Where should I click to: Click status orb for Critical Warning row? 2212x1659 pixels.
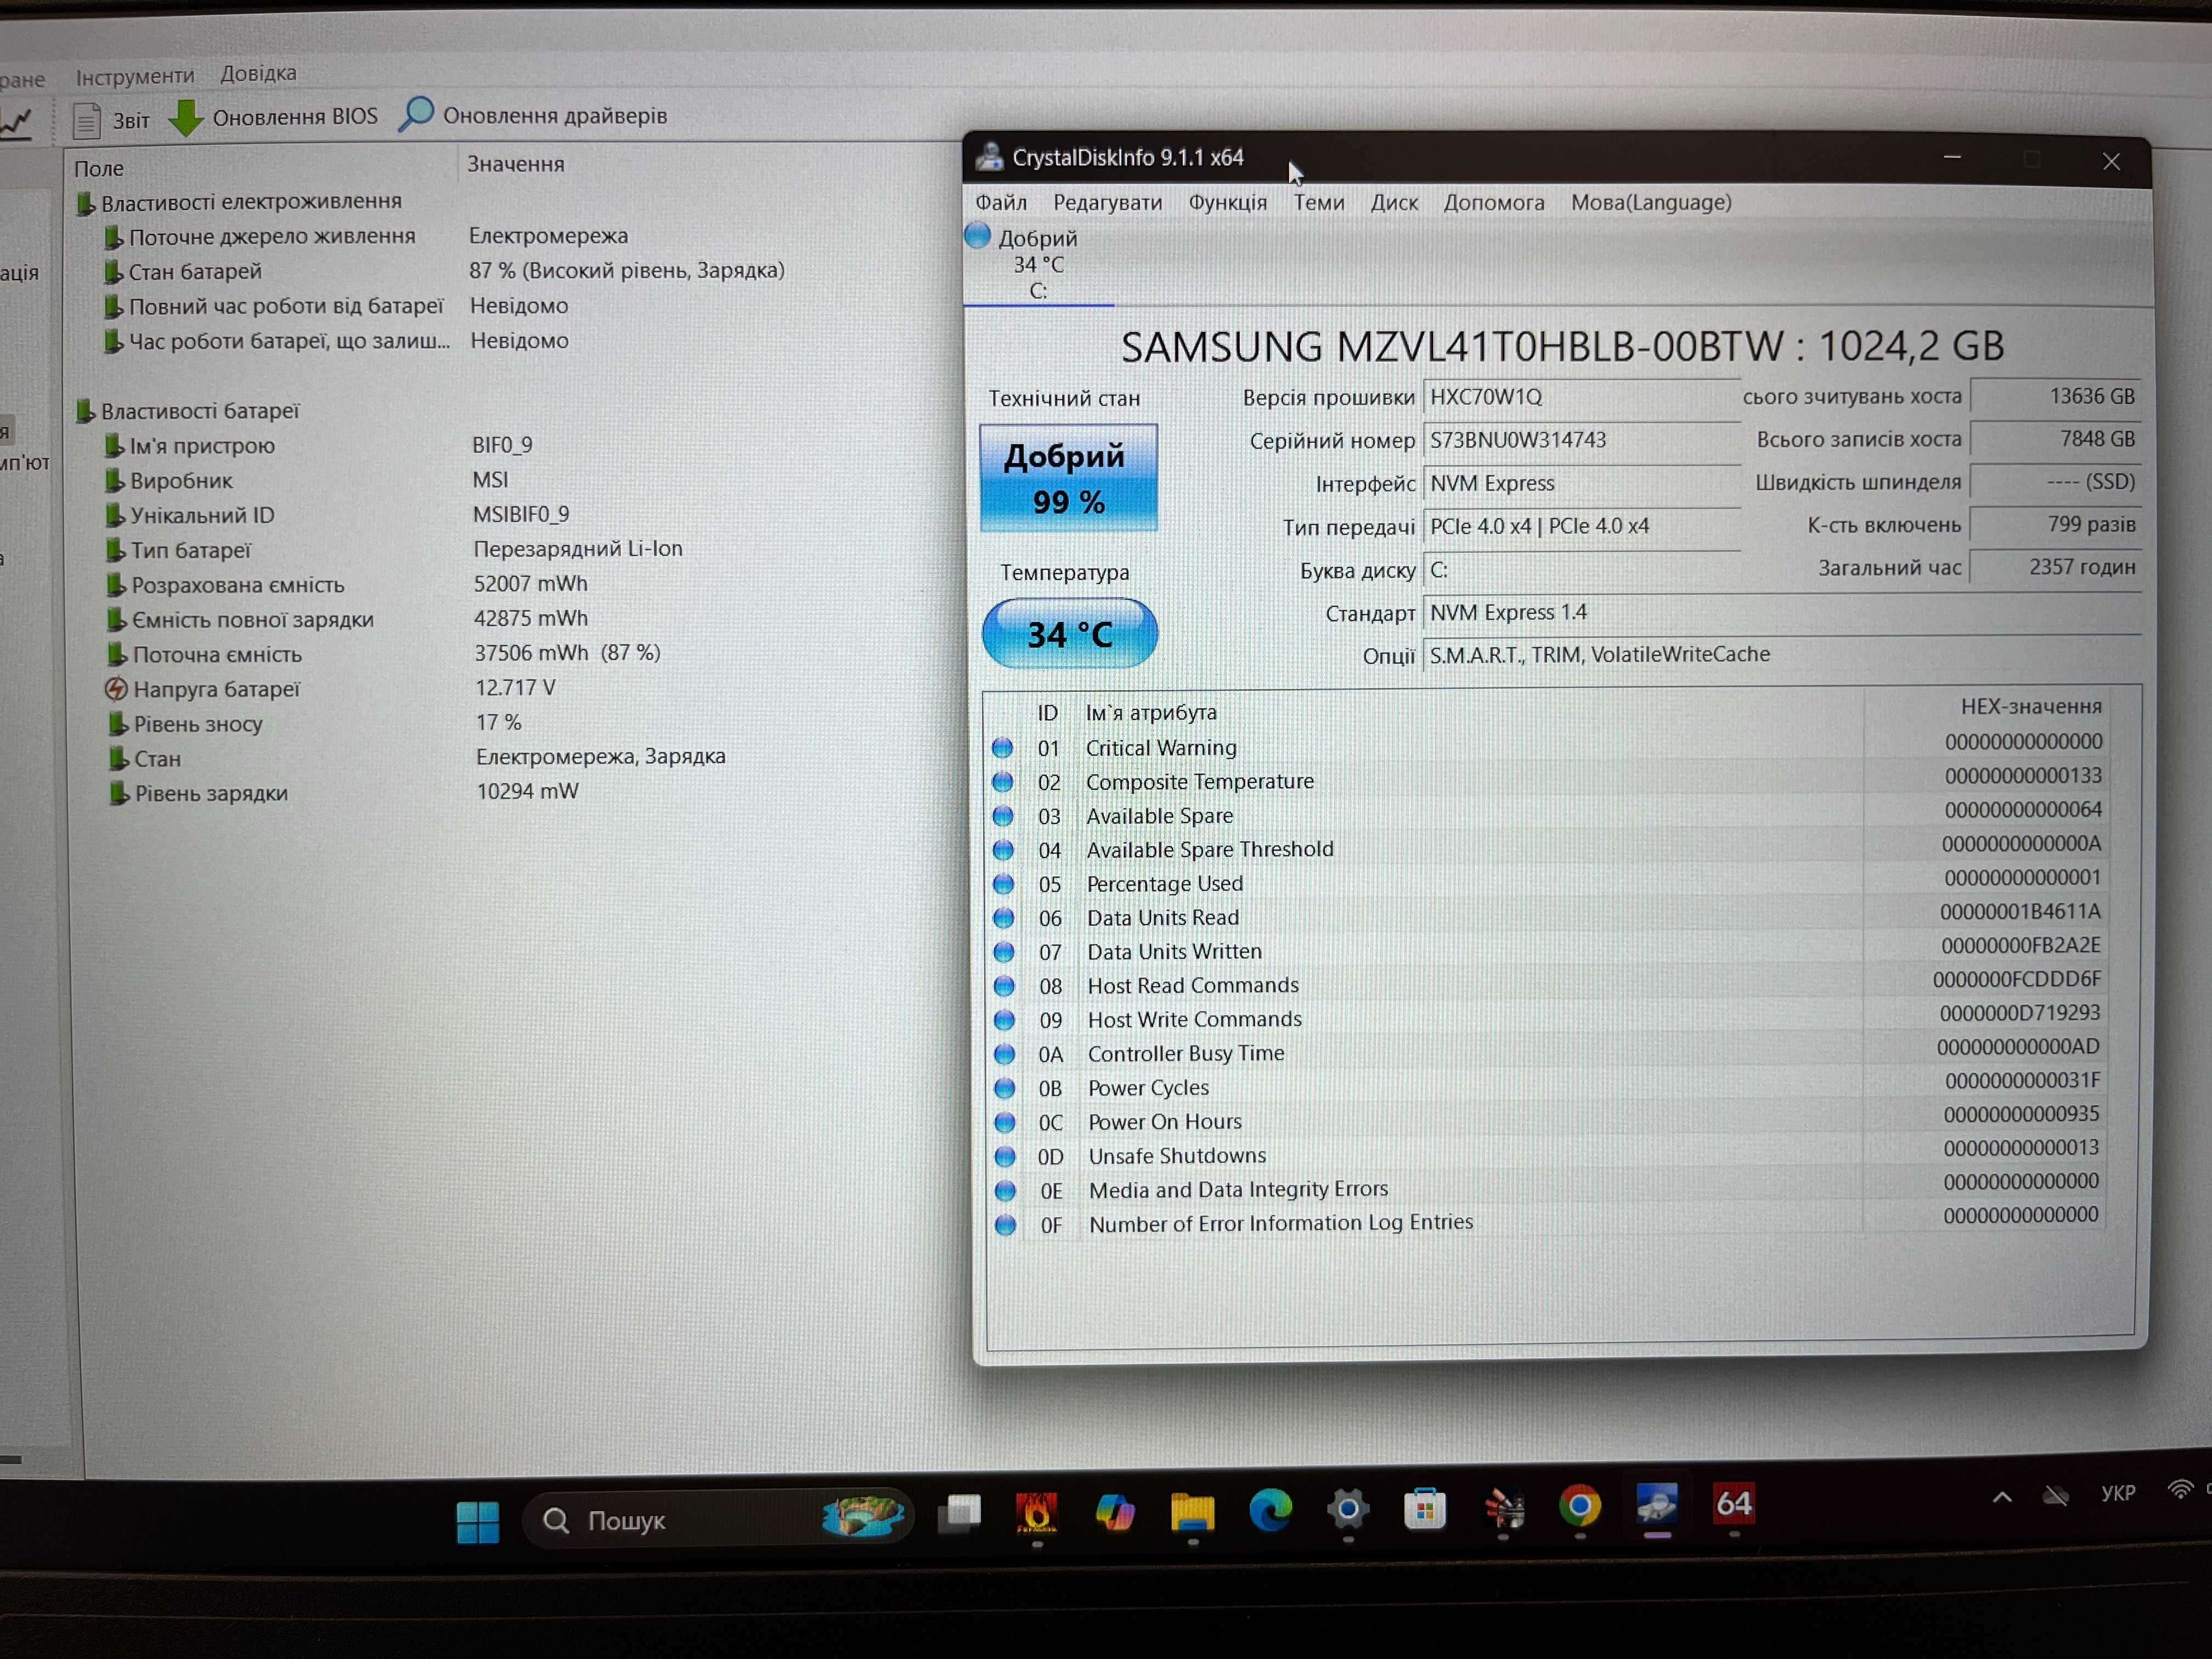[1002, 748]
